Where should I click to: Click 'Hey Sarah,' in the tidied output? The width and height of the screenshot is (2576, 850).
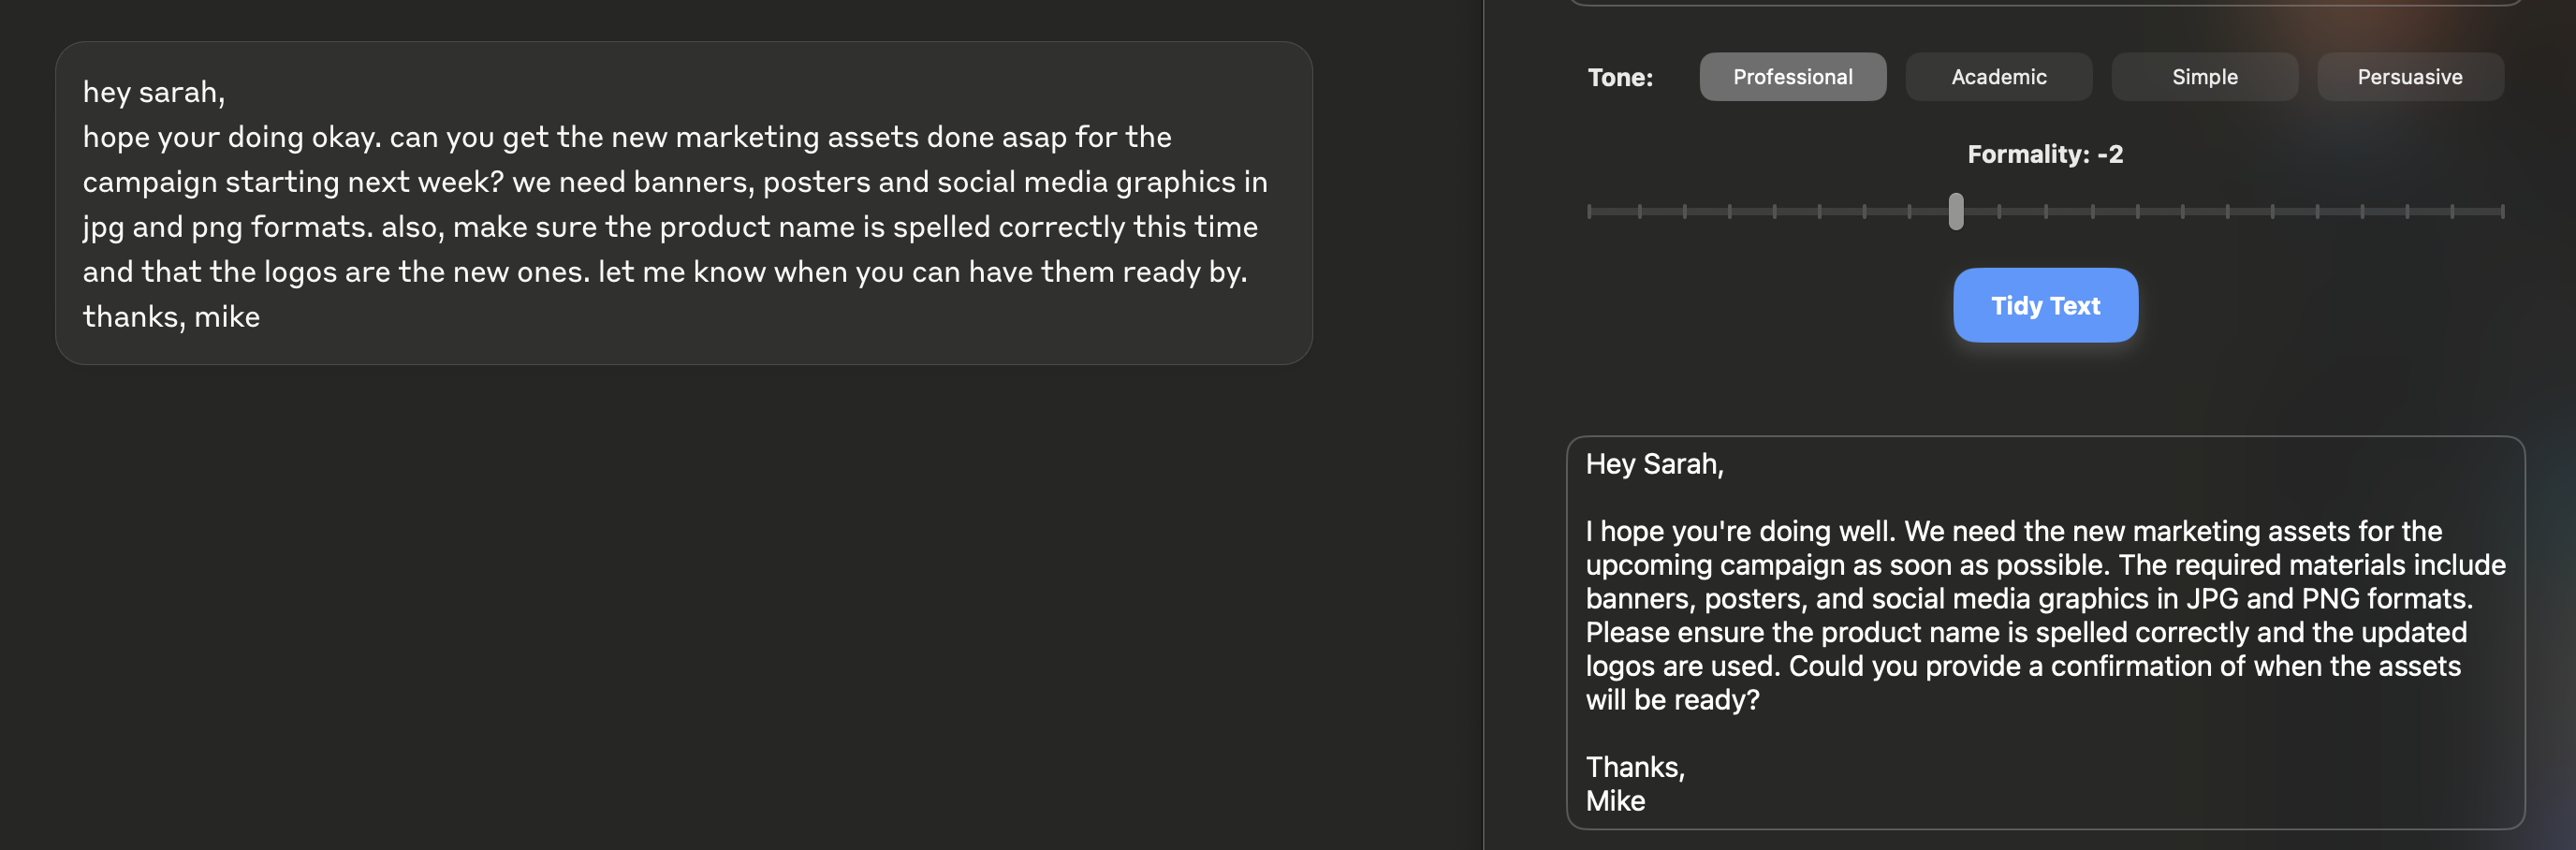1654,464
